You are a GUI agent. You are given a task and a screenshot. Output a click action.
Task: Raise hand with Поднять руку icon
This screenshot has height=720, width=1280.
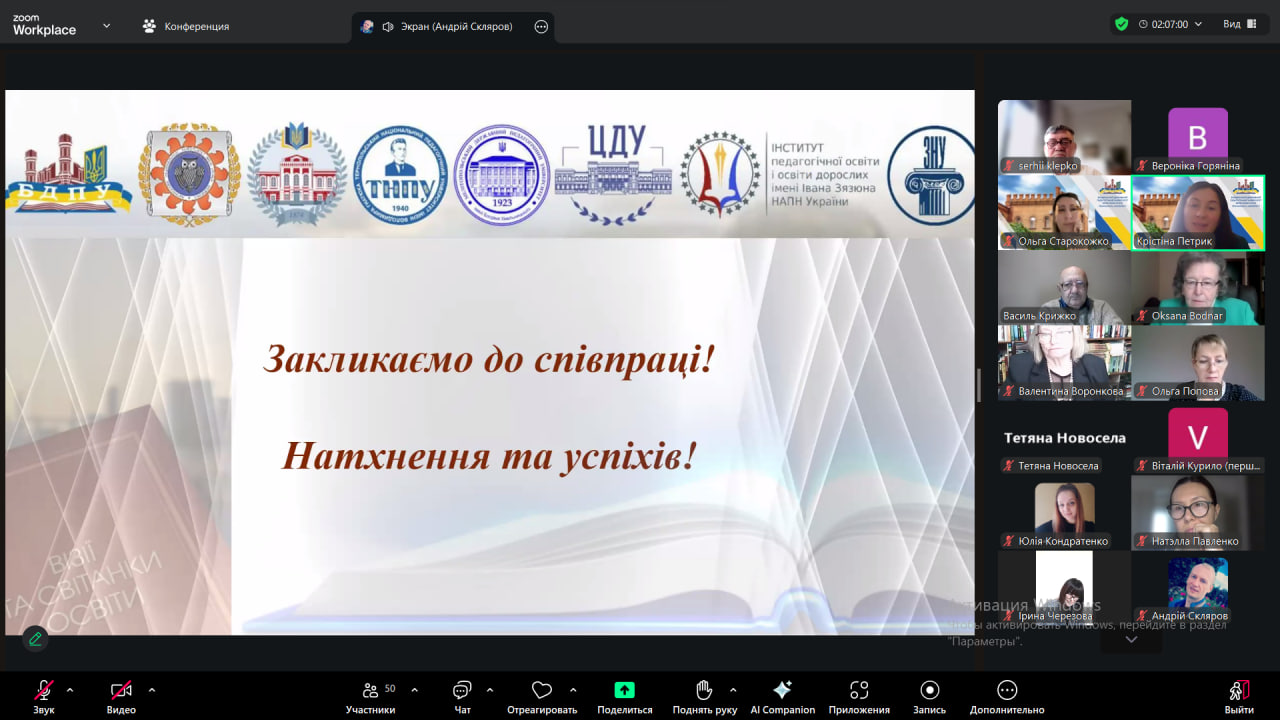[x=704, y=691]
